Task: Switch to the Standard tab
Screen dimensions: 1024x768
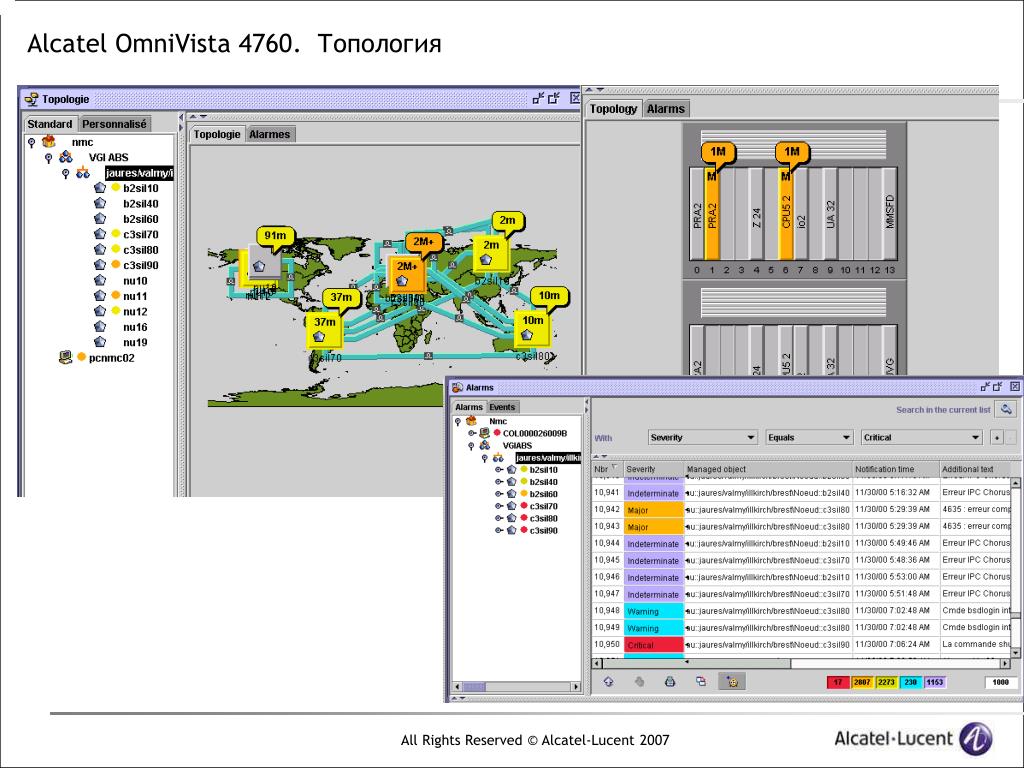Action: coord(50,123)
